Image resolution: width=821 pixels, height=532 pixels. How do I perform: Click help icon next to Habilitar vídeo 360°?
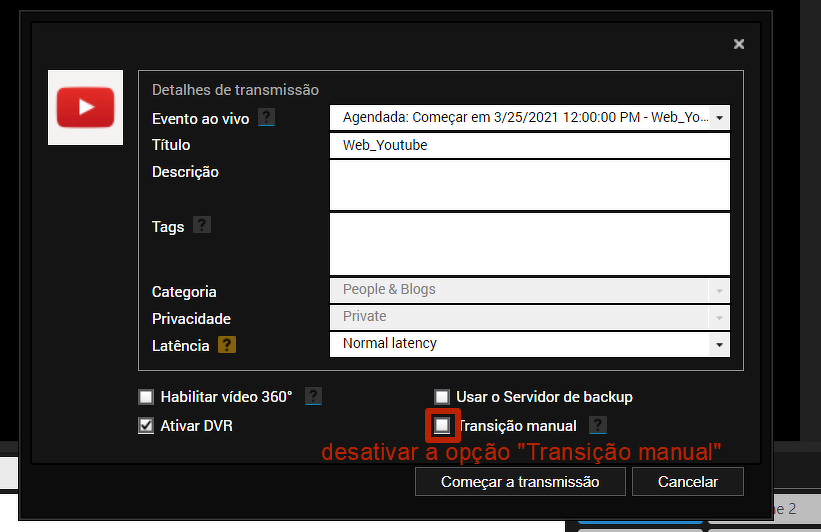313,396
